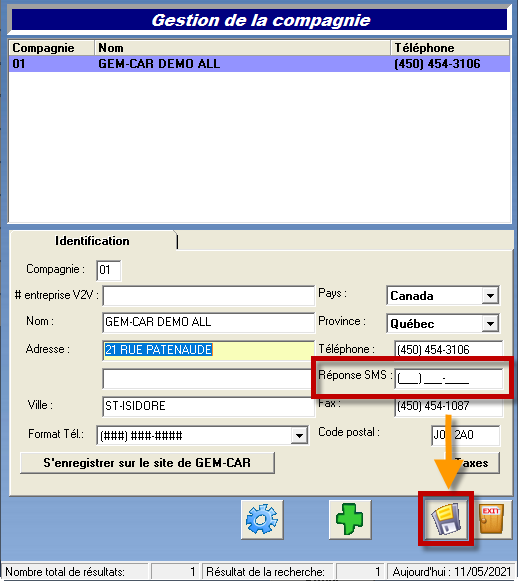Open the Format Tél. dropdown
The width and height of the screenshot is (518, 581).
coord(299,435)
